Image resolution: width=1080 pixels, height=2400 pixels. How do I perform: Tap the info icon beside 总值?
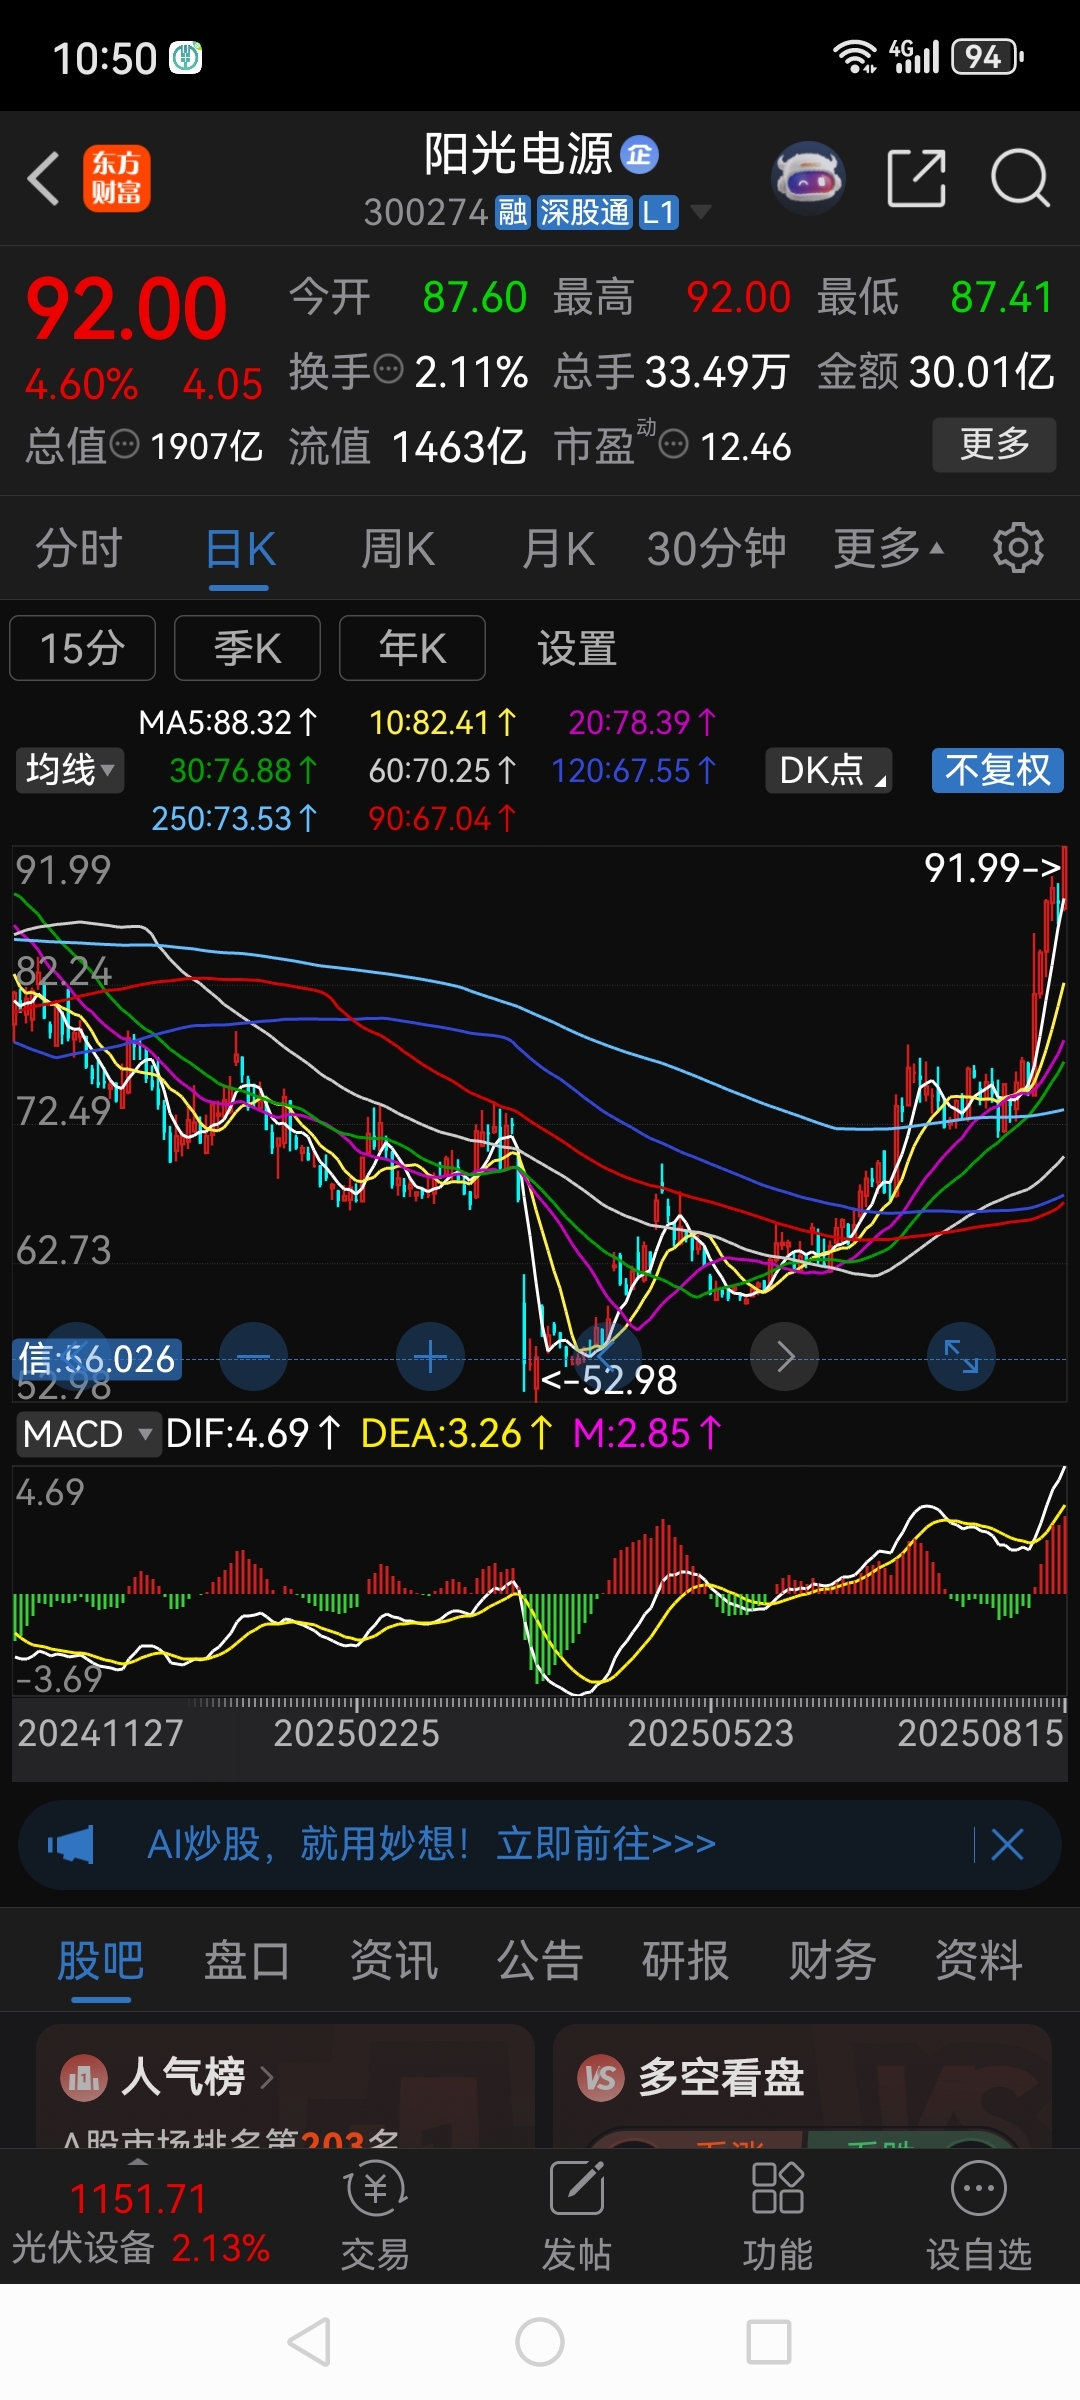point(124,444)
